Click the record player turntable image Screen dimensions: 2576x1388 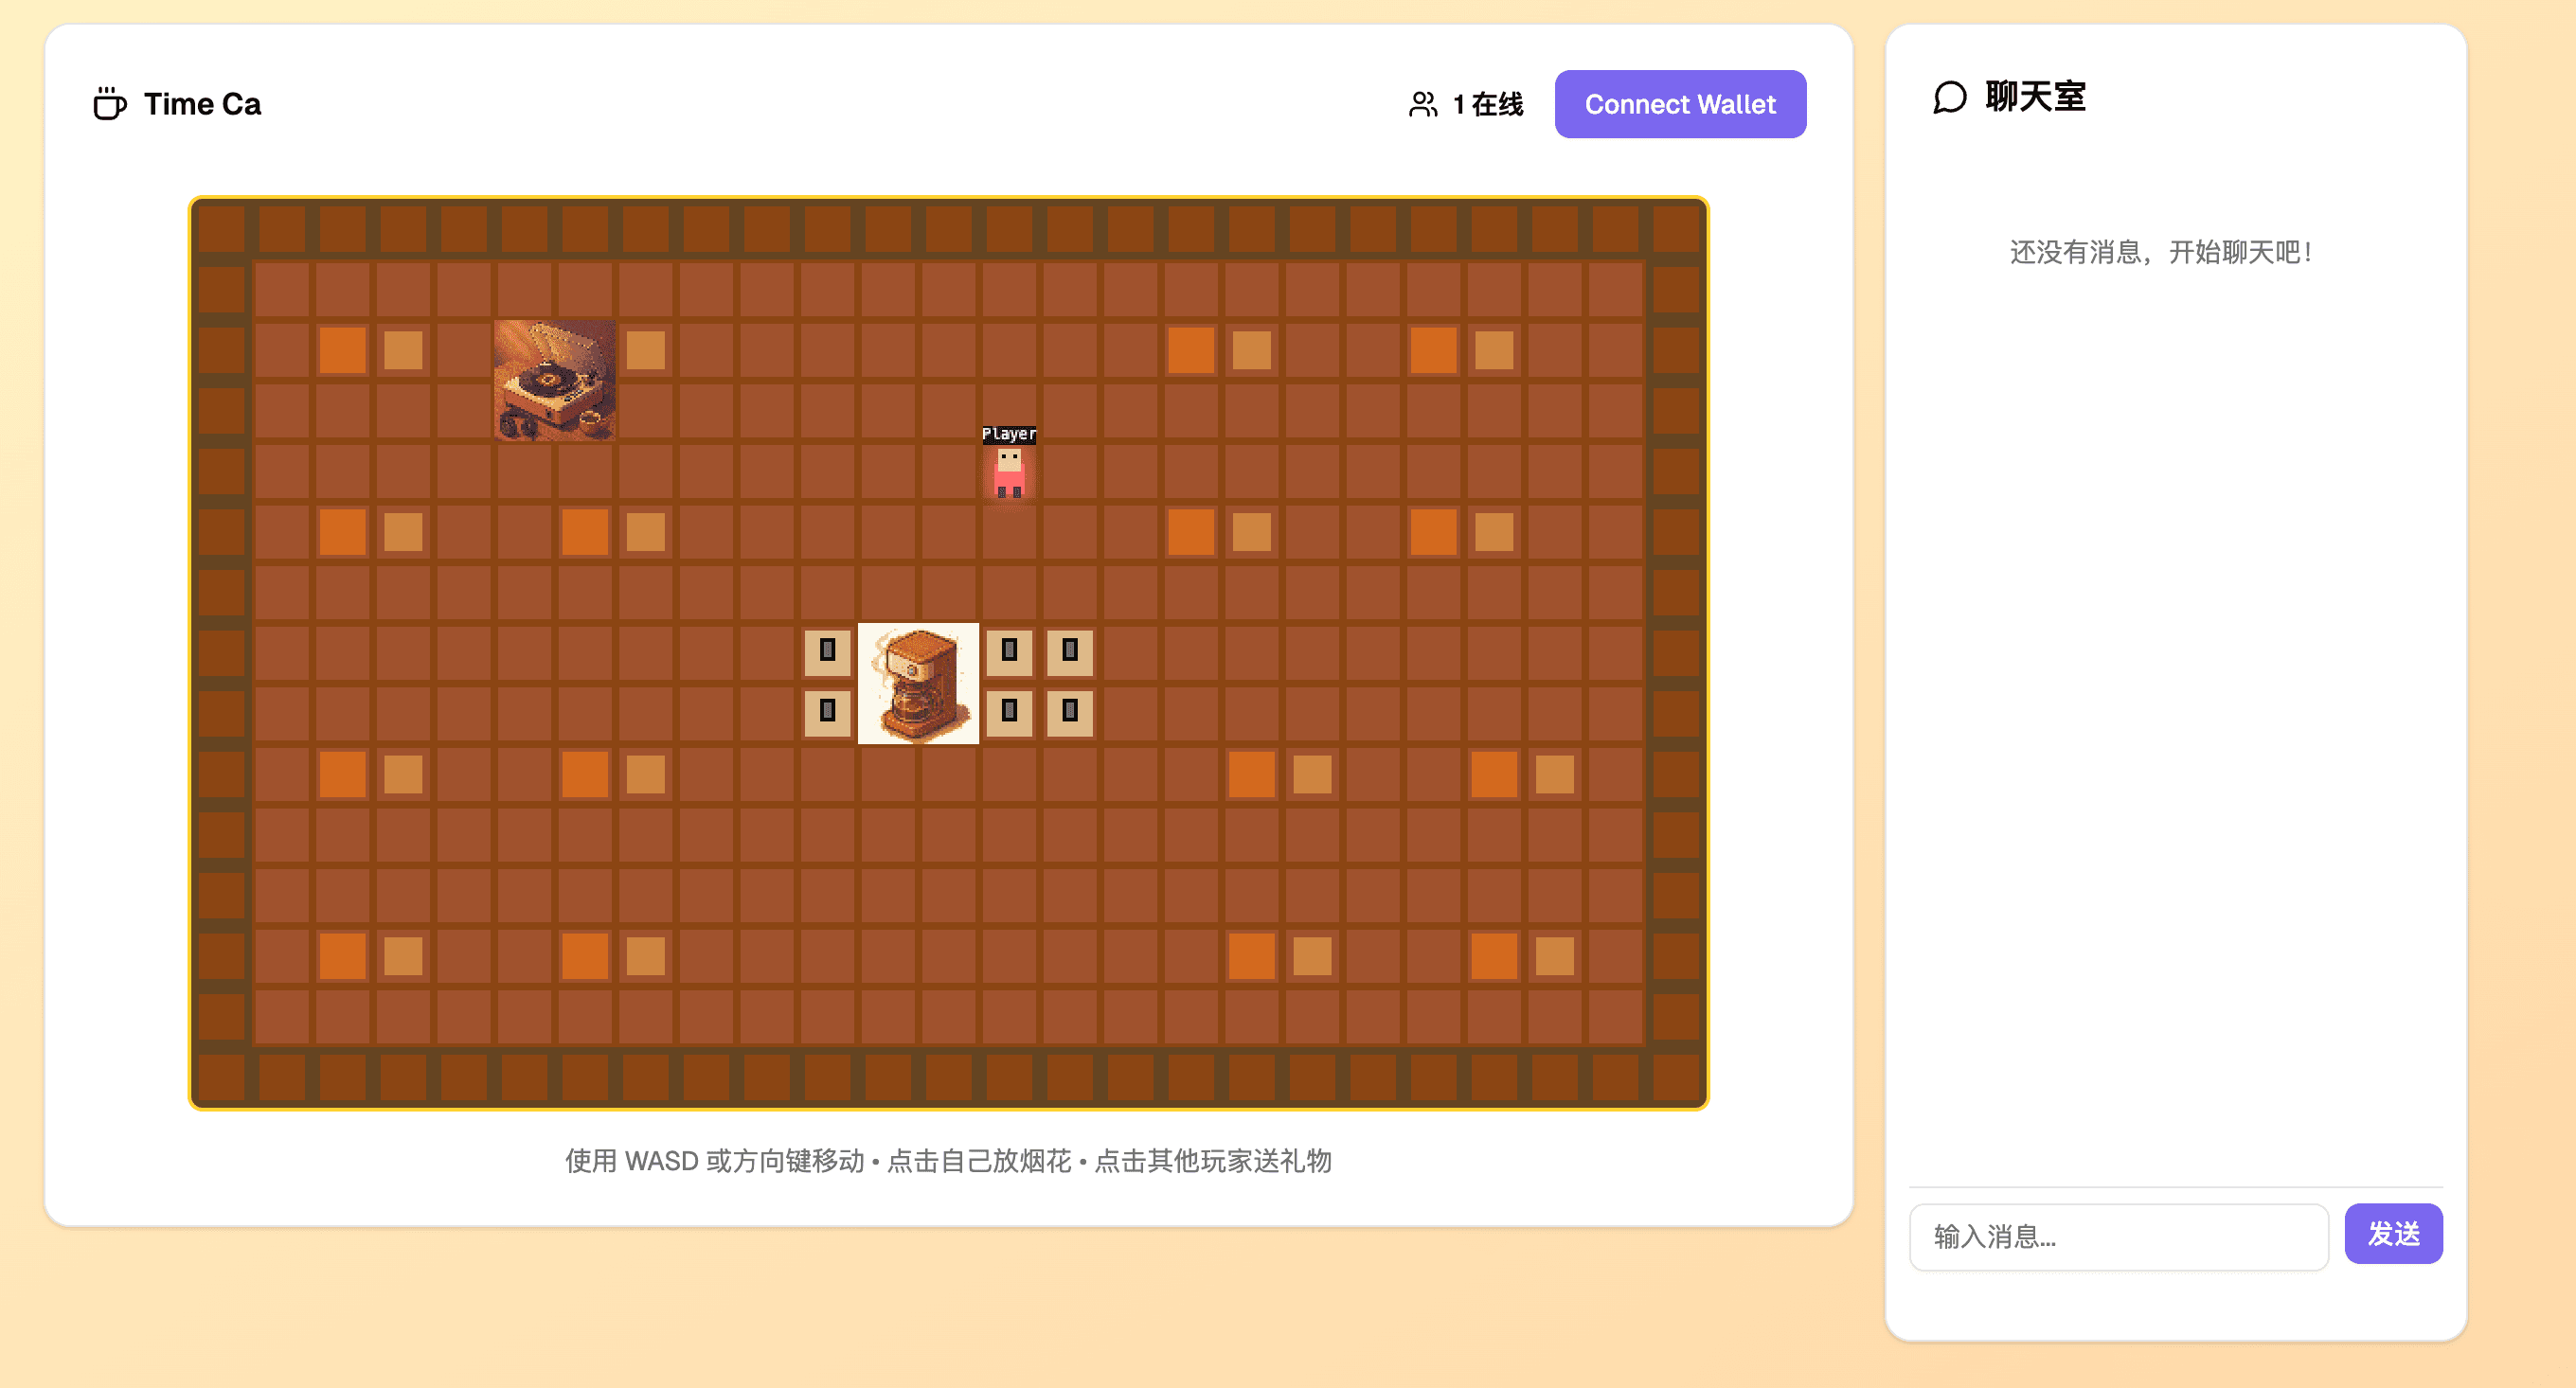coord(554,380)
